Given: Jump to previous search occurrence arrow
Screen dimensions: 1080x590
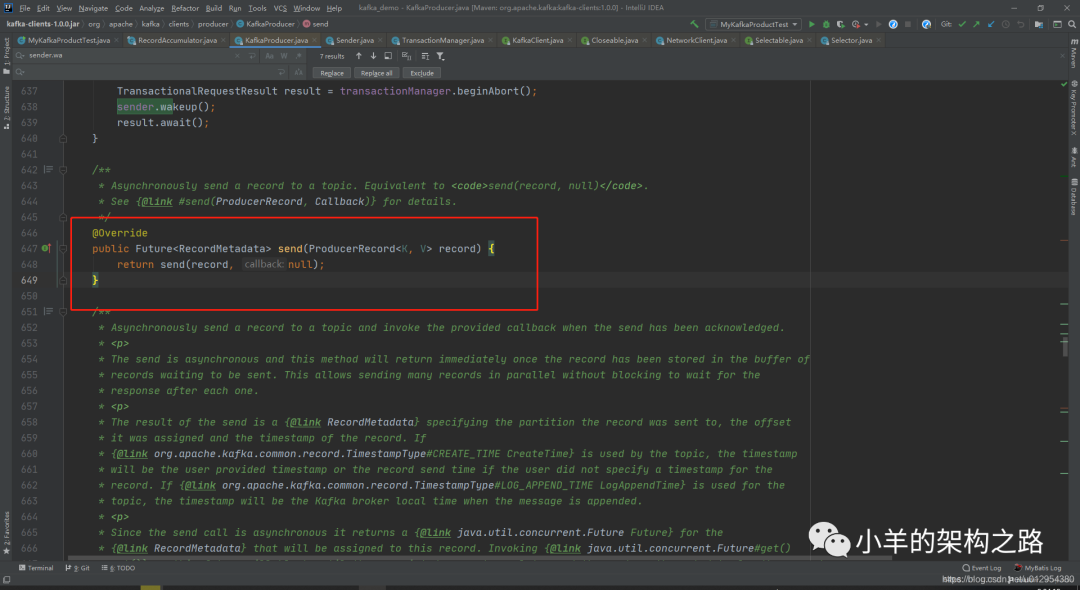Looking at the screenshot, I should coord(359,57).
